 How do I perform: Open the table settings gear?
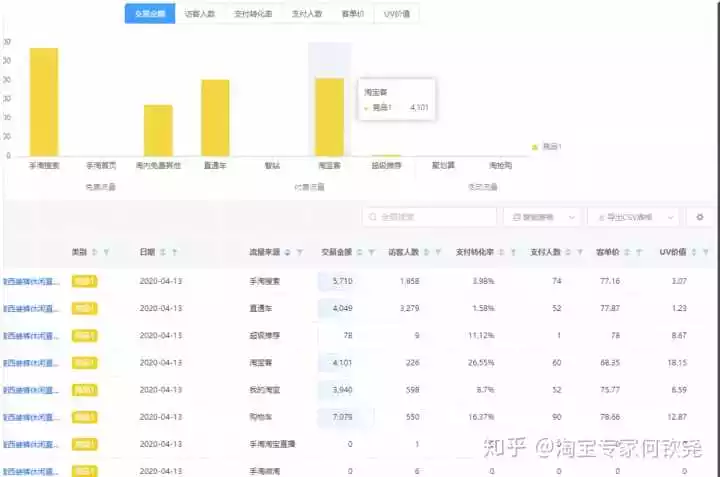(699, 217)
